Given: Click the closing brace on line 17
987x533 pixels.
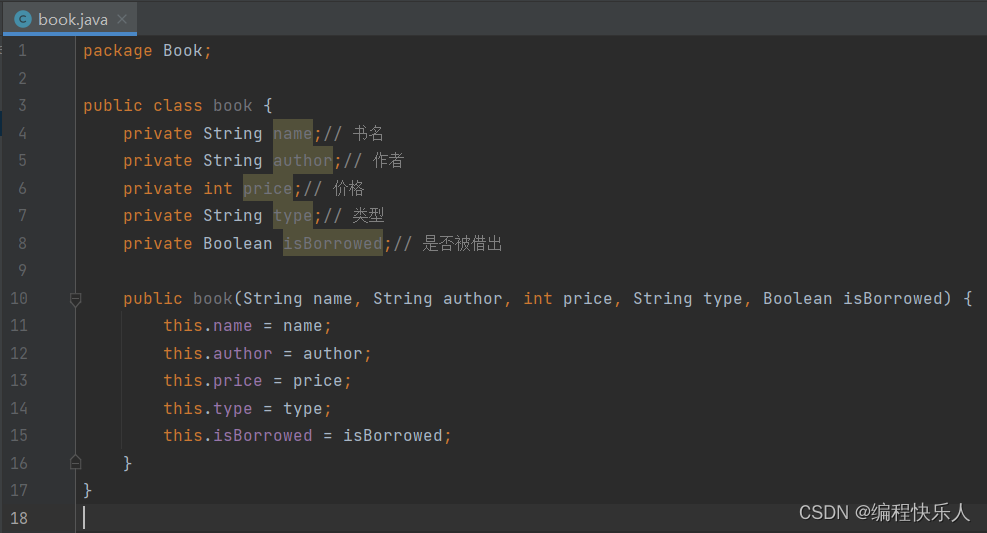Looking at the screenshot, I should click(87, 490).
